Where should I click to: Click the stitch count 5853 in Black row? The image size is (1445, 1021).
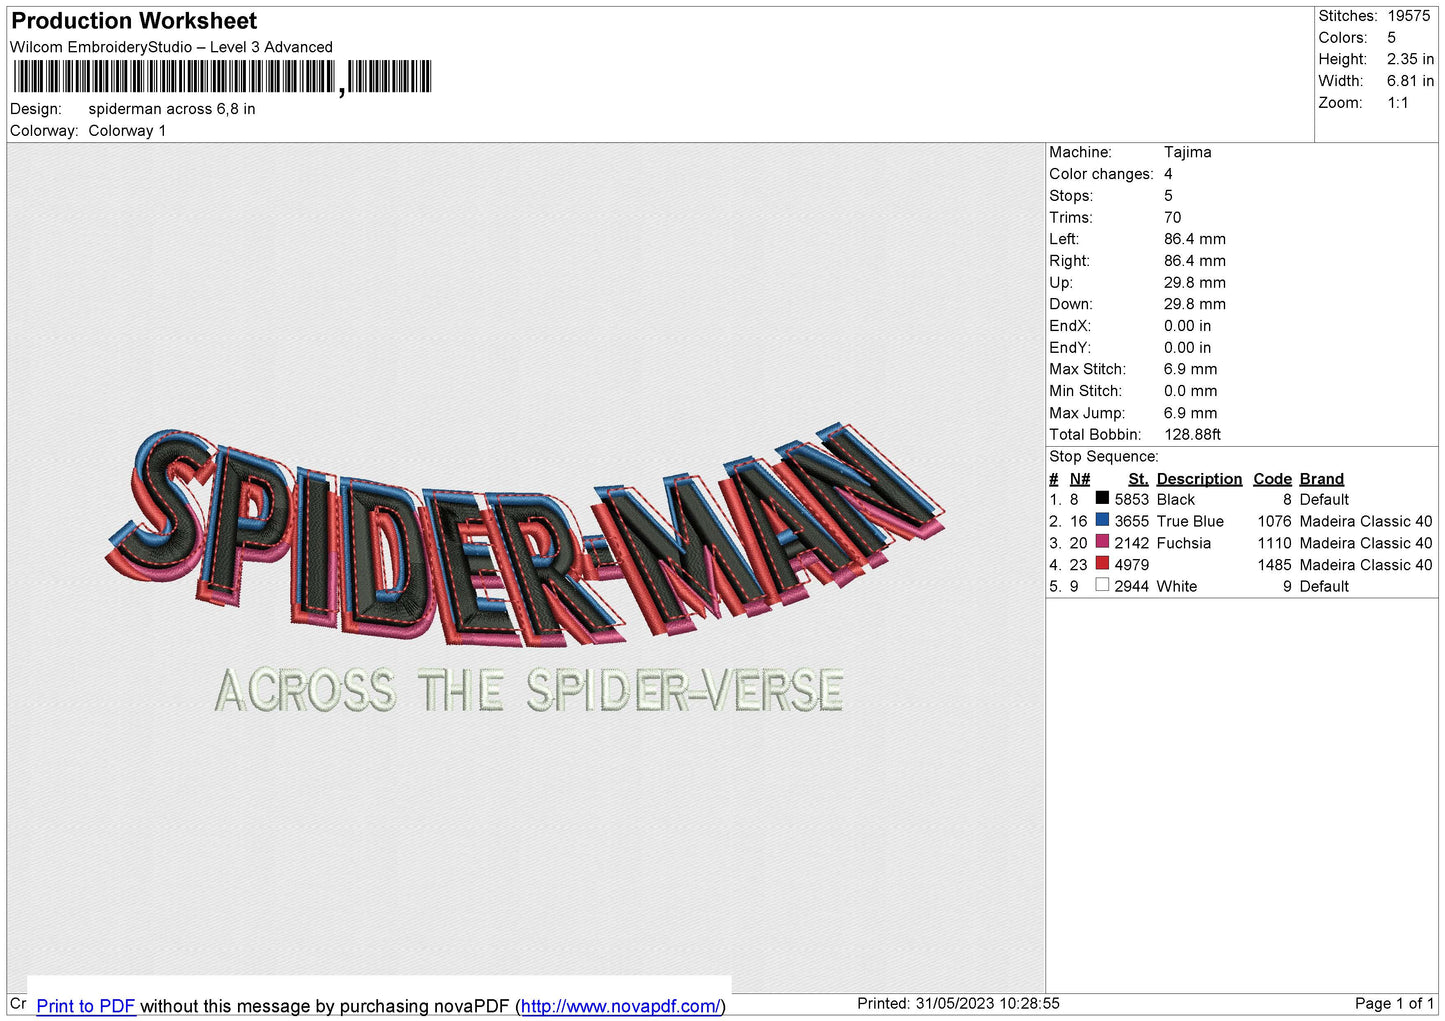(1132, 500)
